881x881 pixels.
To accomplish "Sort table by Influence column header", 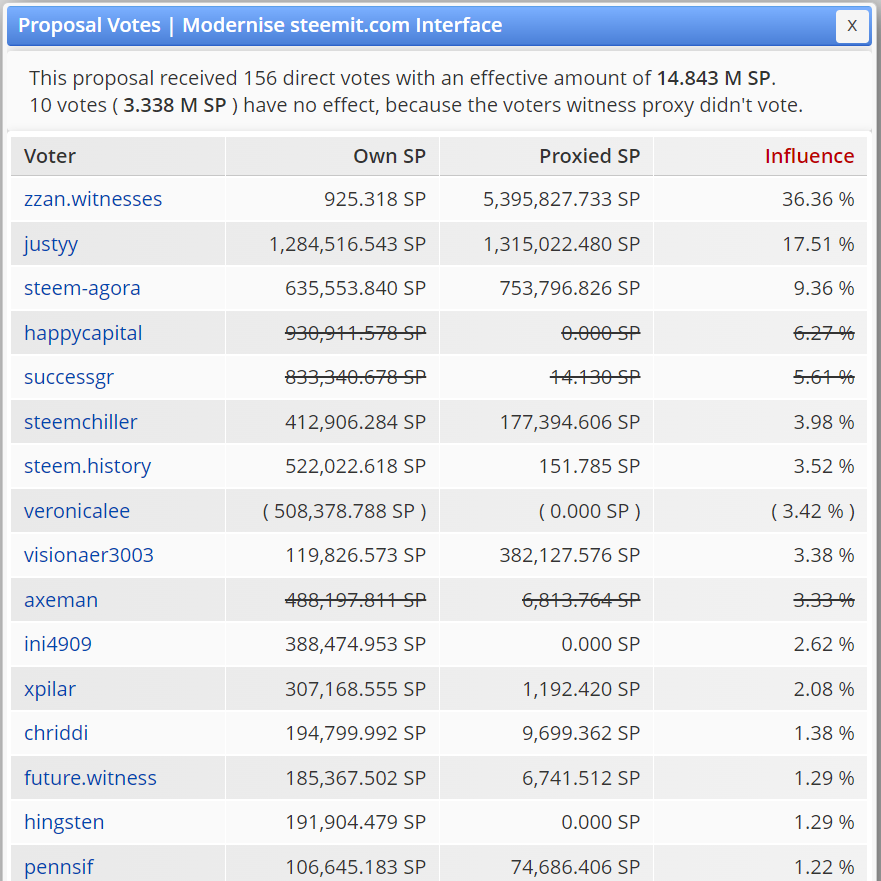I will 809,156.
